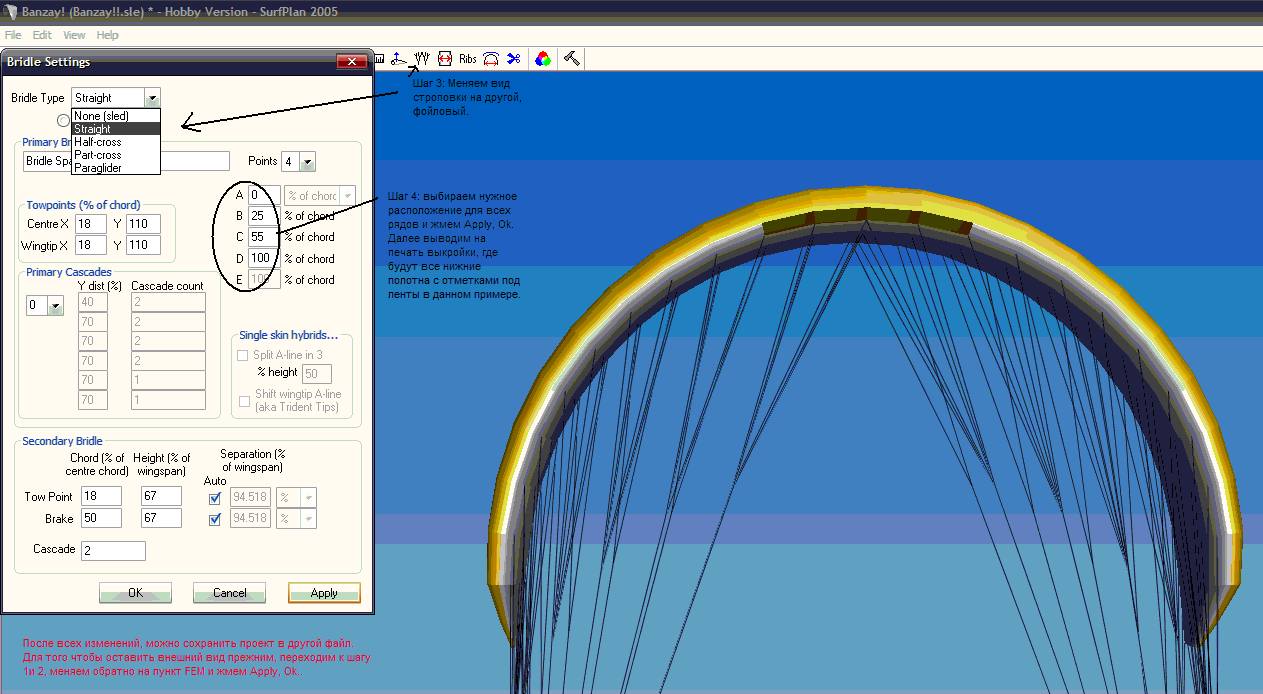Click the Secondary Bridle Cascade input field
1263x694 pixels.
pyautogui.click(x=113, y=551)
